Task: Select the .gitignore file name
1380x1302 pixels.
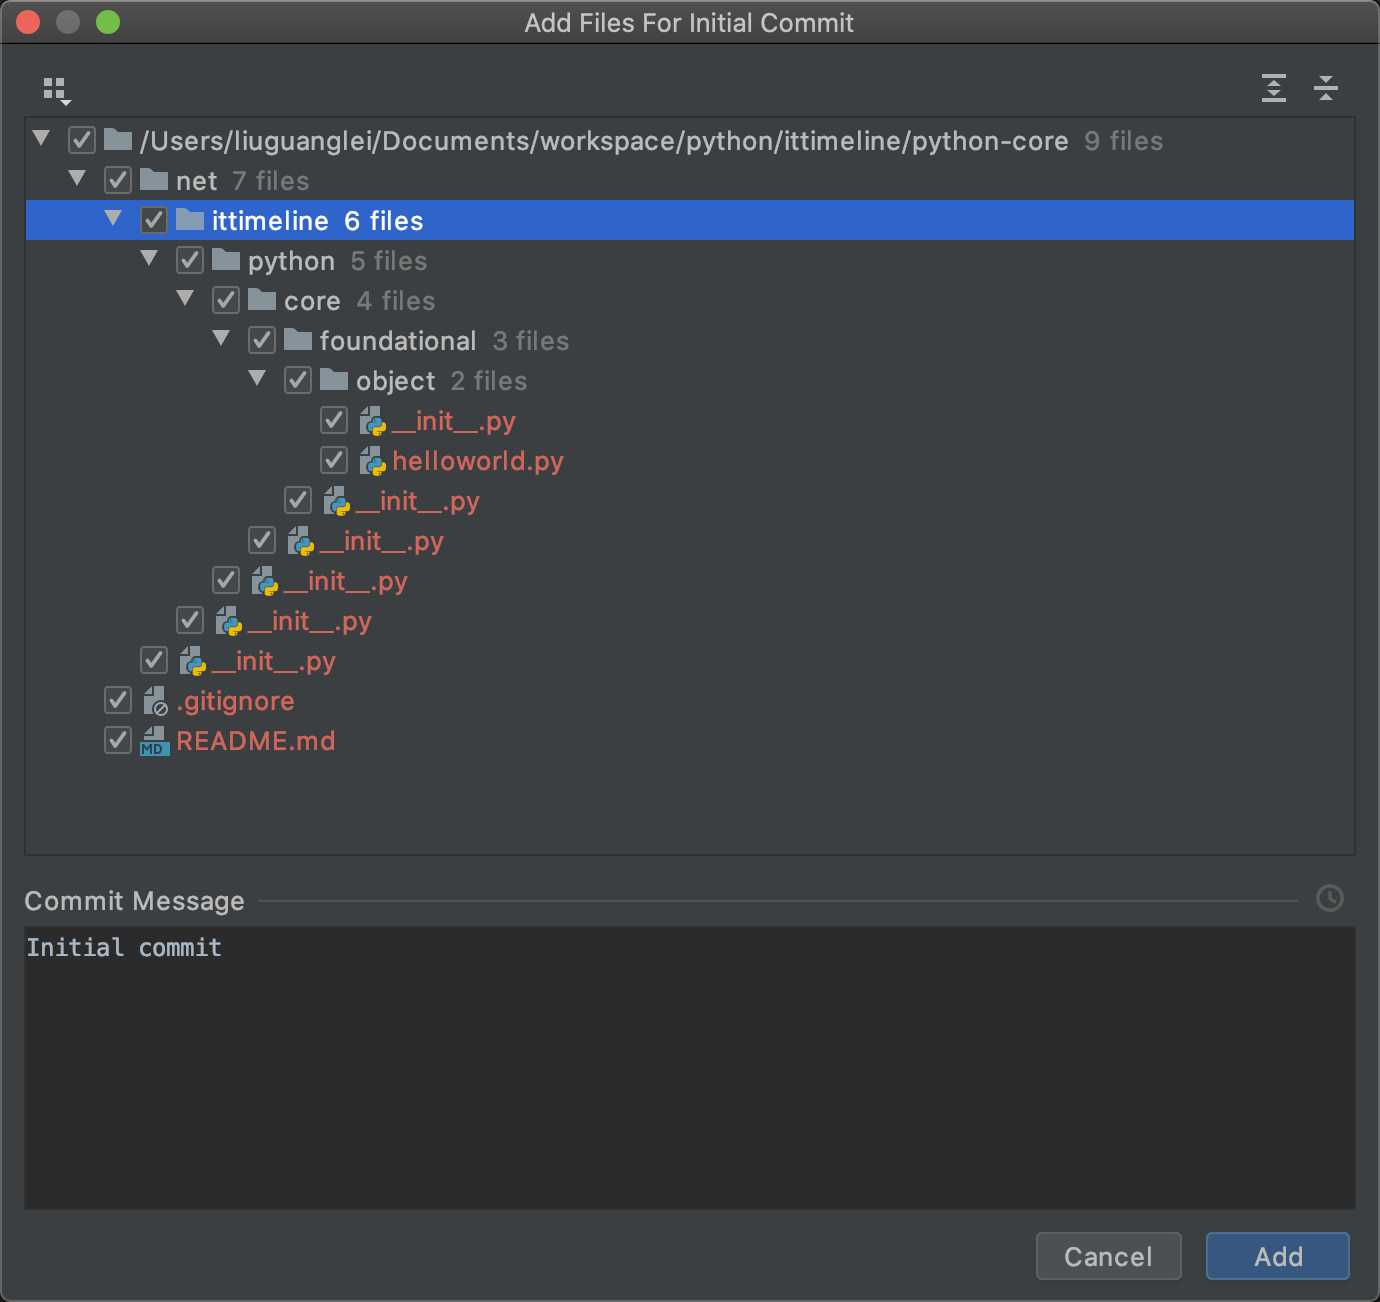Action: pos(236,701)
